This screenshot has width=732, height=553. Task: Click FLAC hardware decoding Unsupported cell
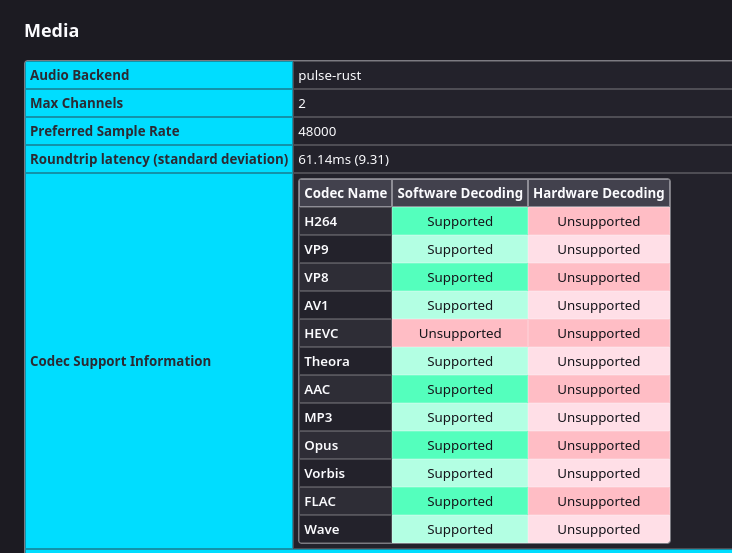point(599,501)
